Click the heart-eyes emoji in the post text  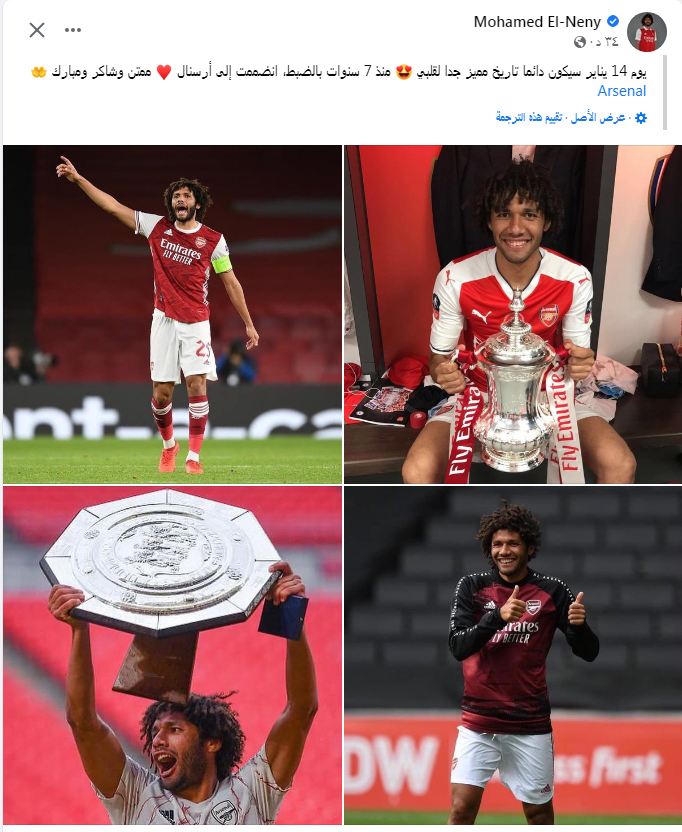coord(404,72)
